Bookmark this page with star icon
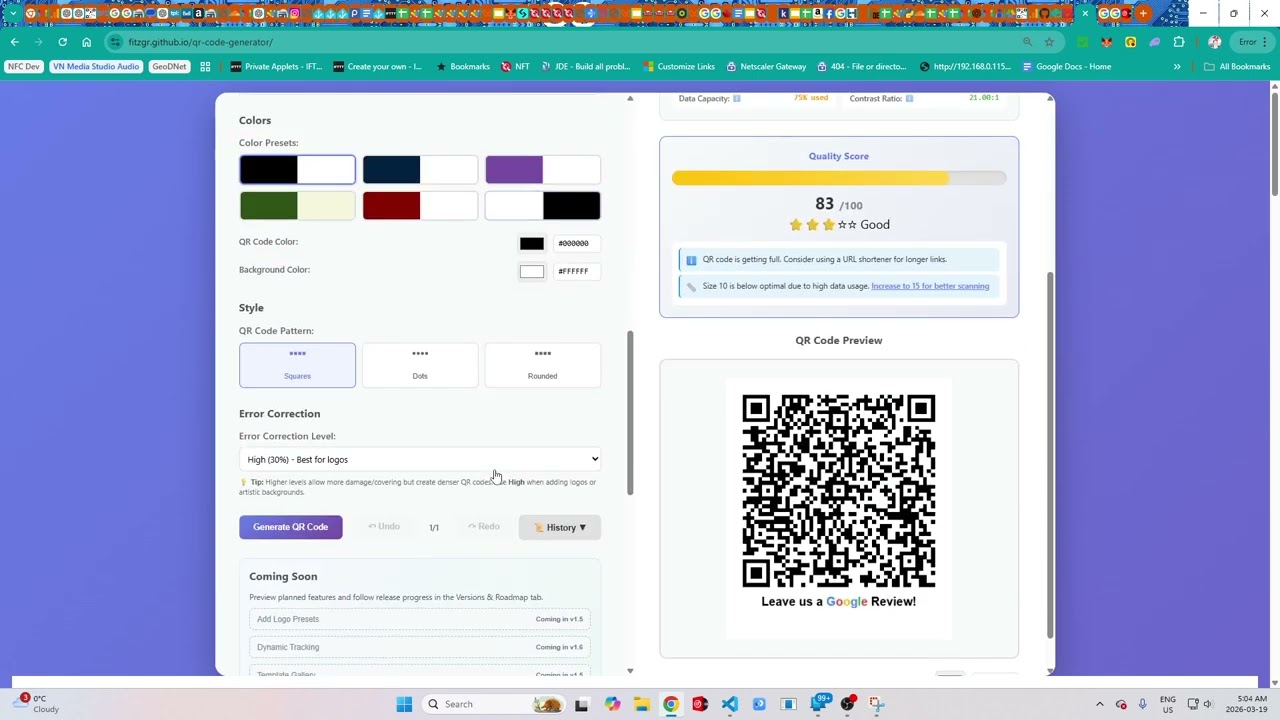The width and height of the screenshot is (1280, 720). [1049, 42]
